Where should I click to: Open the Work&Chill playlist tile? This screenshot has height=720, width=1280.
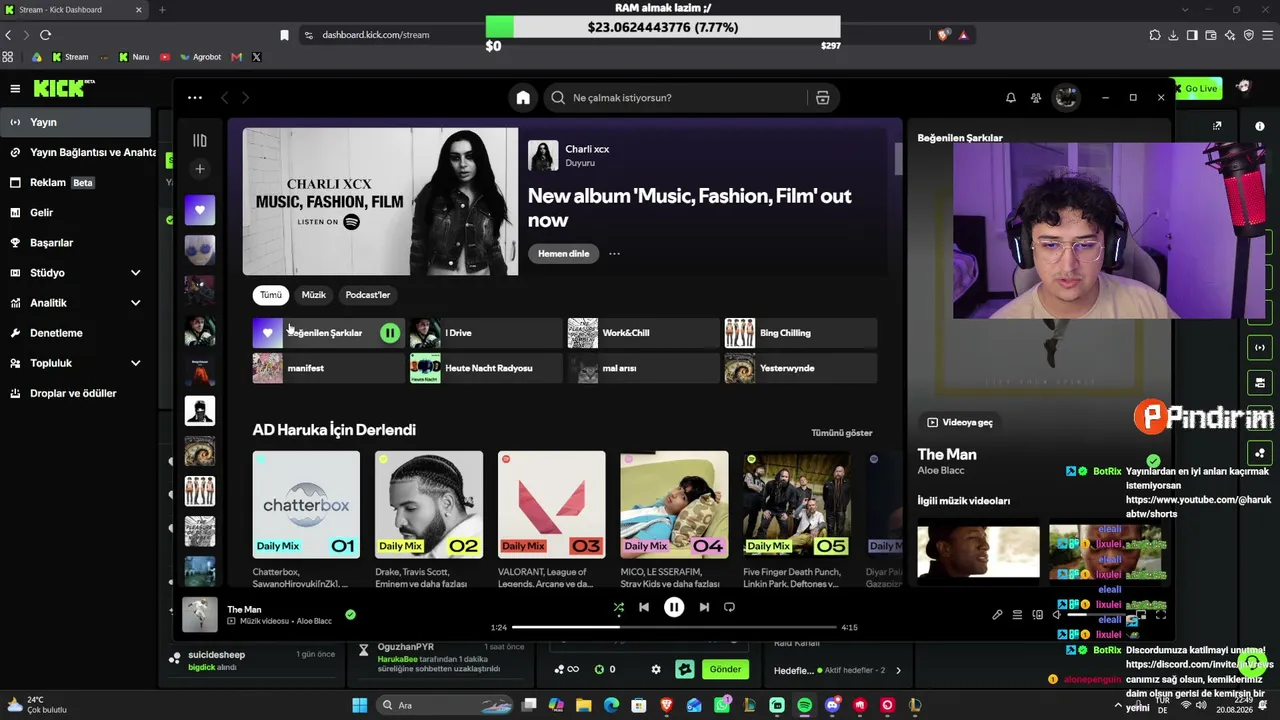click(644, 333)
